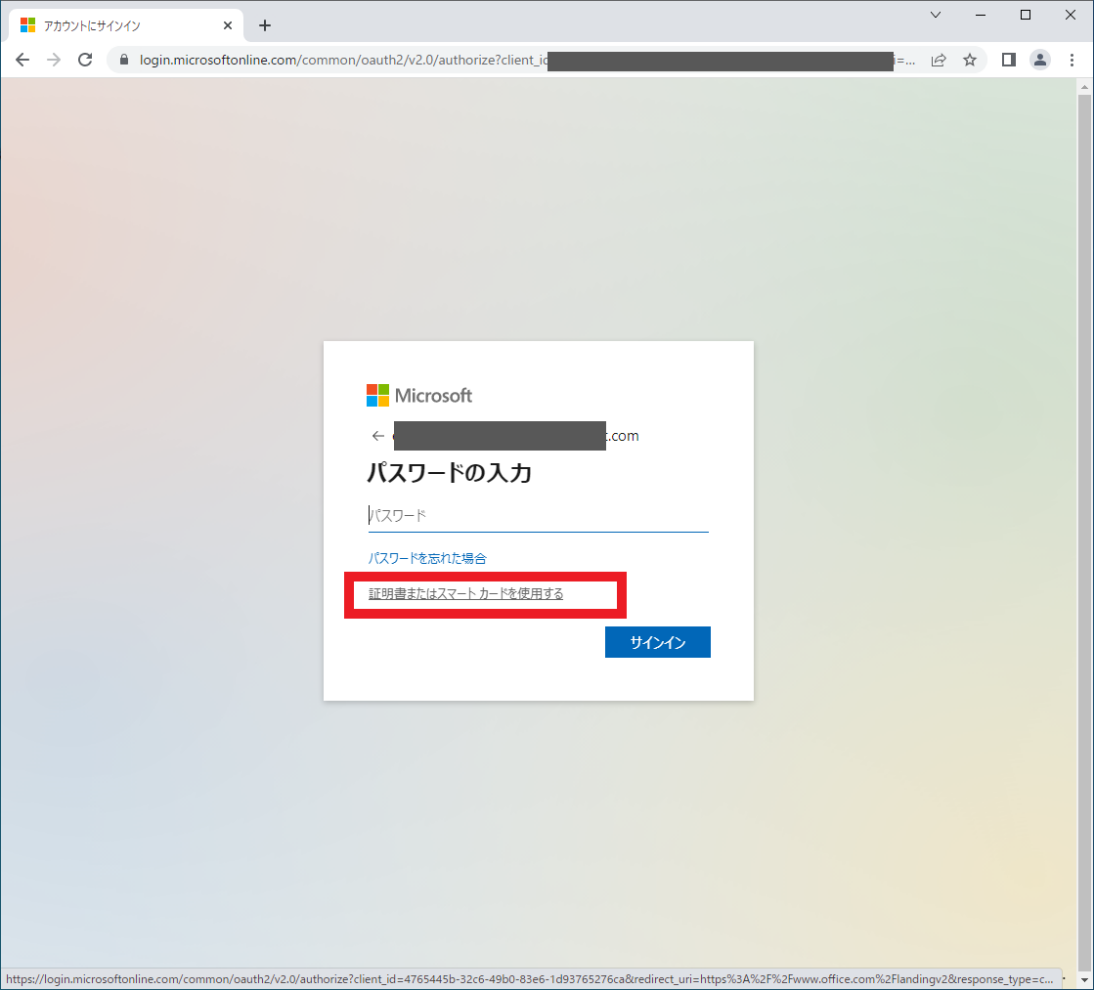Select the アカウントにサインイン tab
The image size is (1094, 990).
pos(126,26)
